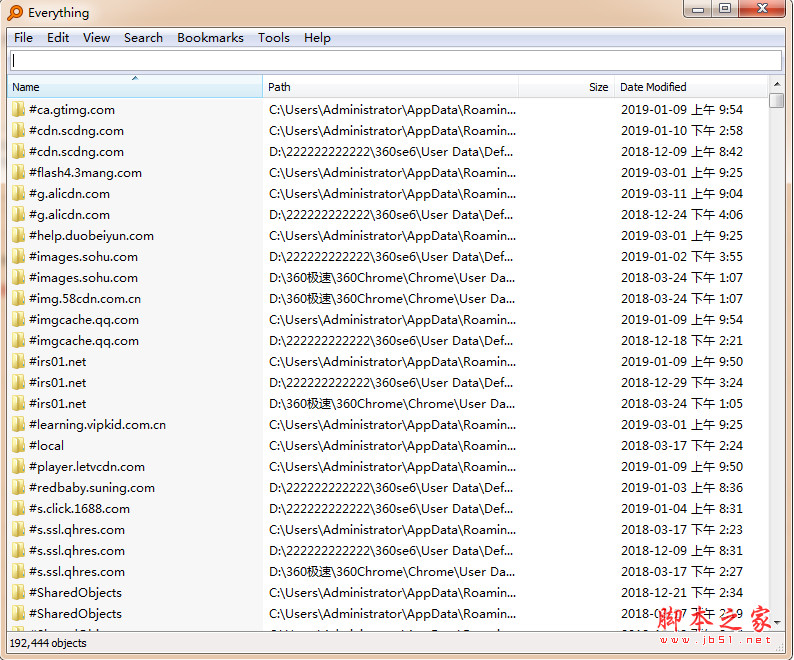
Task: Click date 2018-12-29 下午 3:24
Action: (x=682, y=382)
